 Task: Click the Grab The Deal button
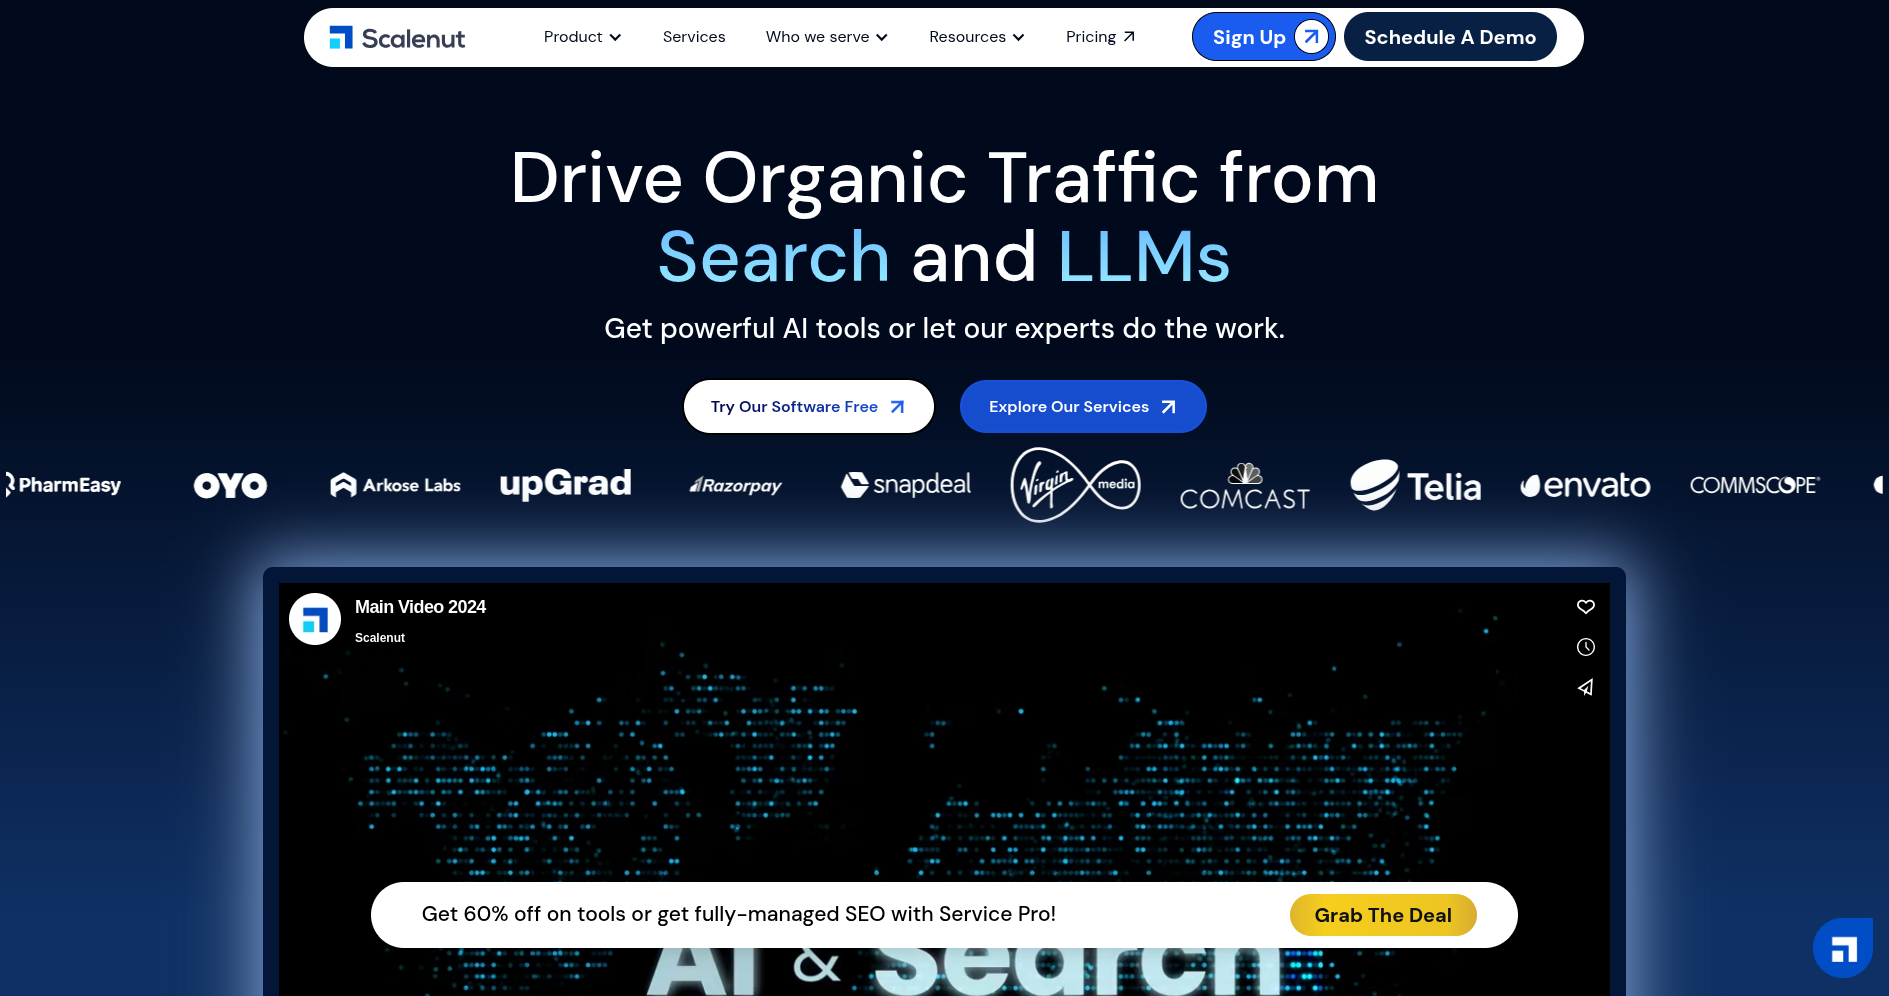[1383, 915]
